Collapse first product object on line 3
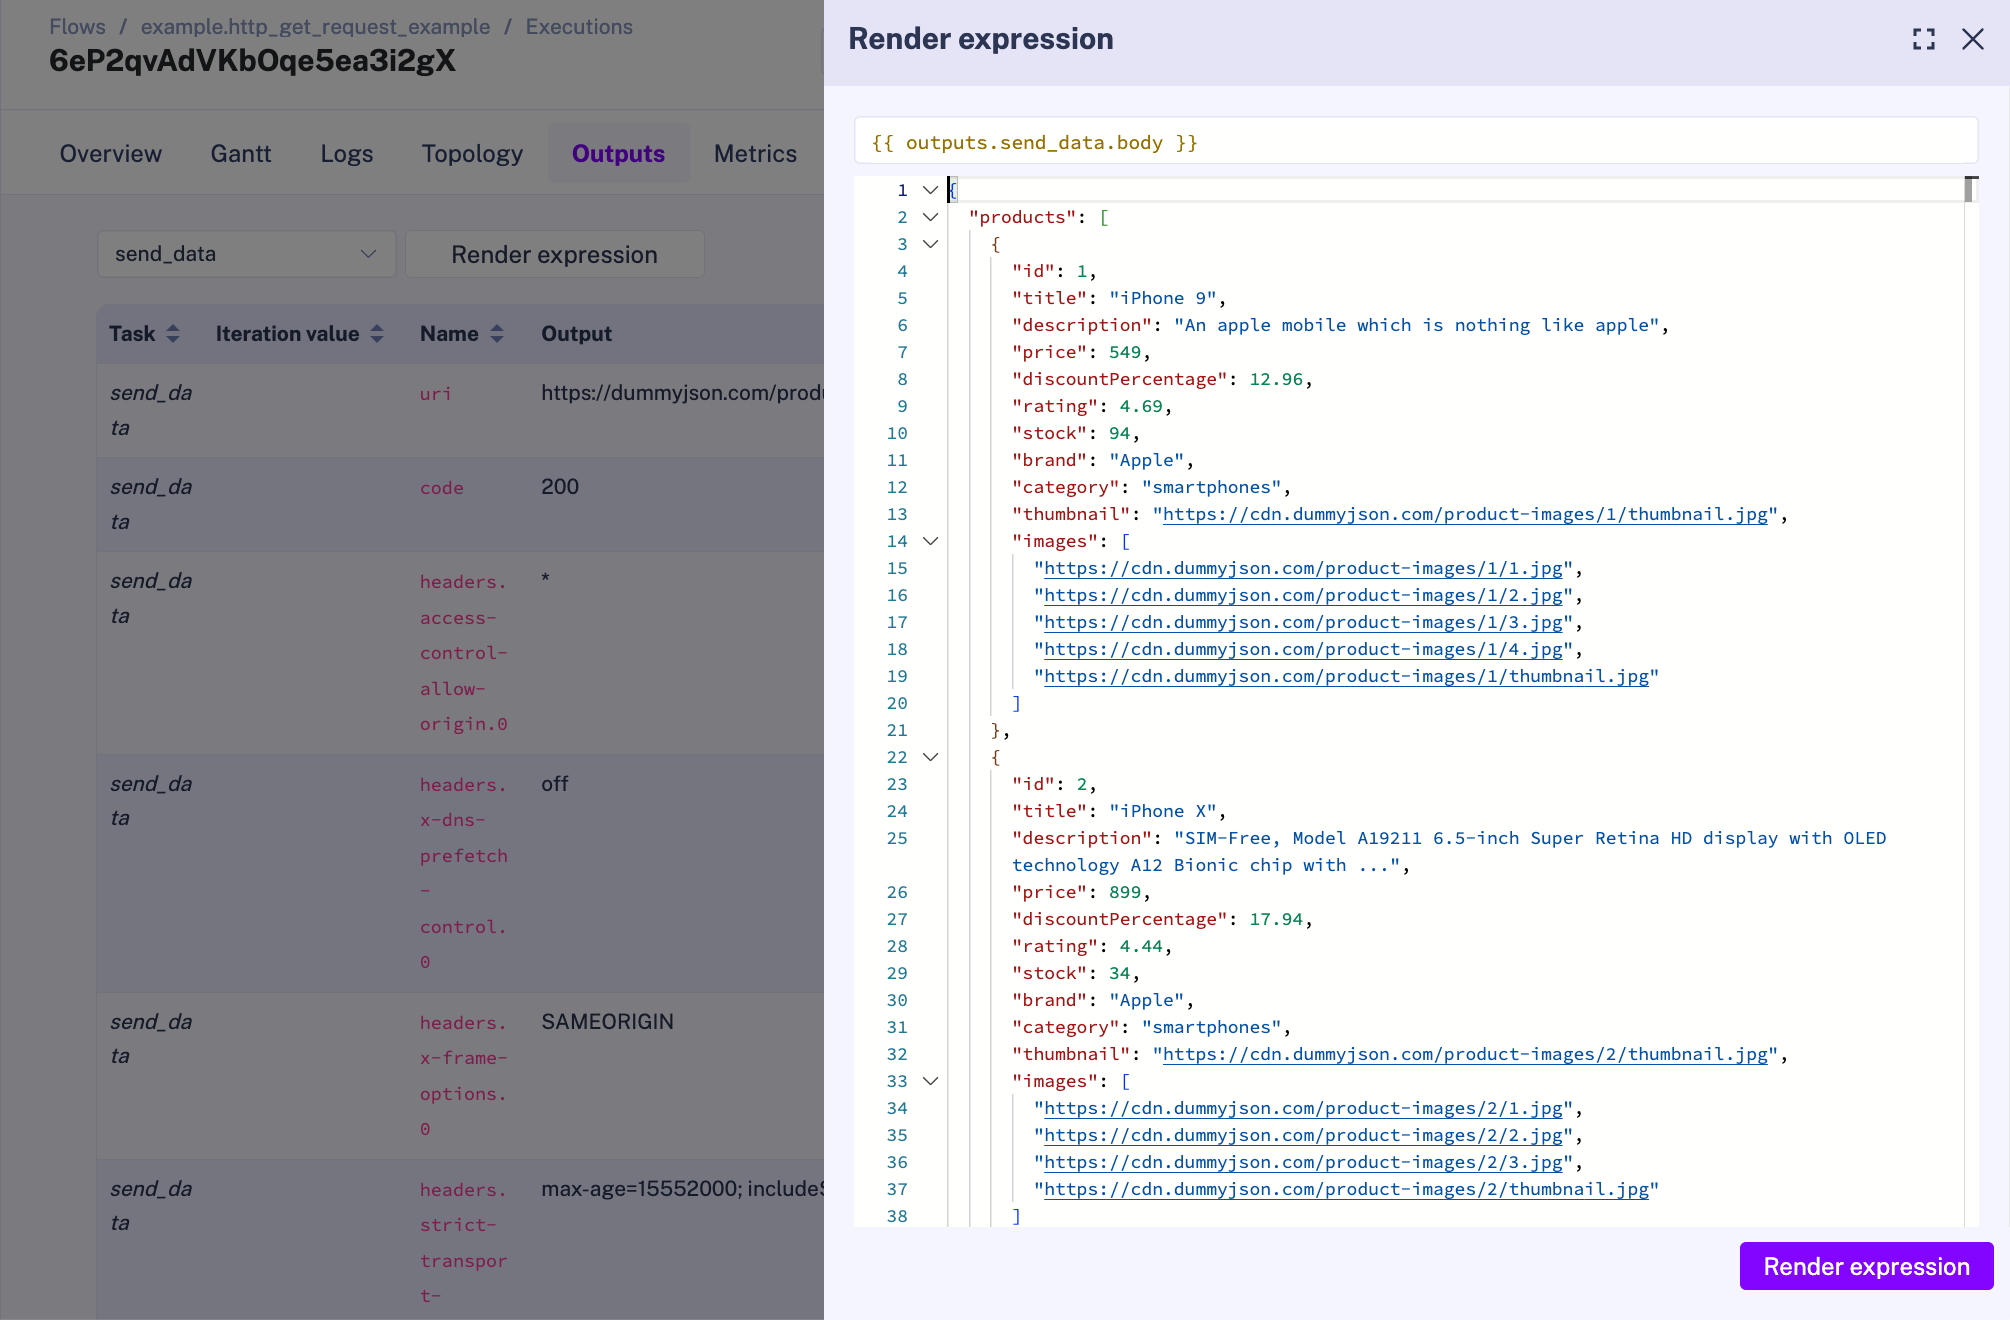The image size is (2010, 1320). tap(930, 244)
